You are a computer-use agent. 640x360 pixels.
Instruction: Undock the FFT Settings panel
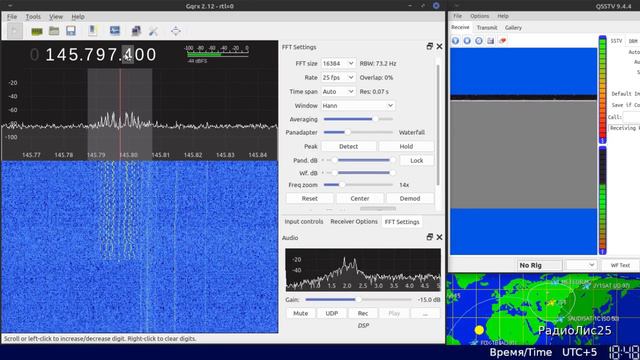[x=429, y=47]
